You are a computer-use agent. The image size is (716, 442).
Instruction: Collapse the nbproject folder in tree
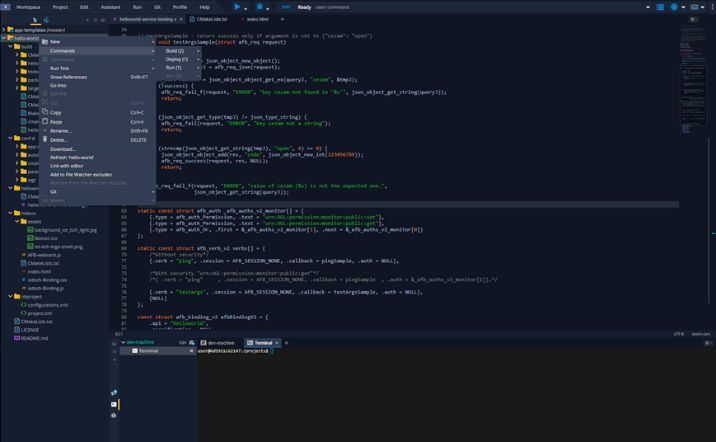(x=10, y=296)
